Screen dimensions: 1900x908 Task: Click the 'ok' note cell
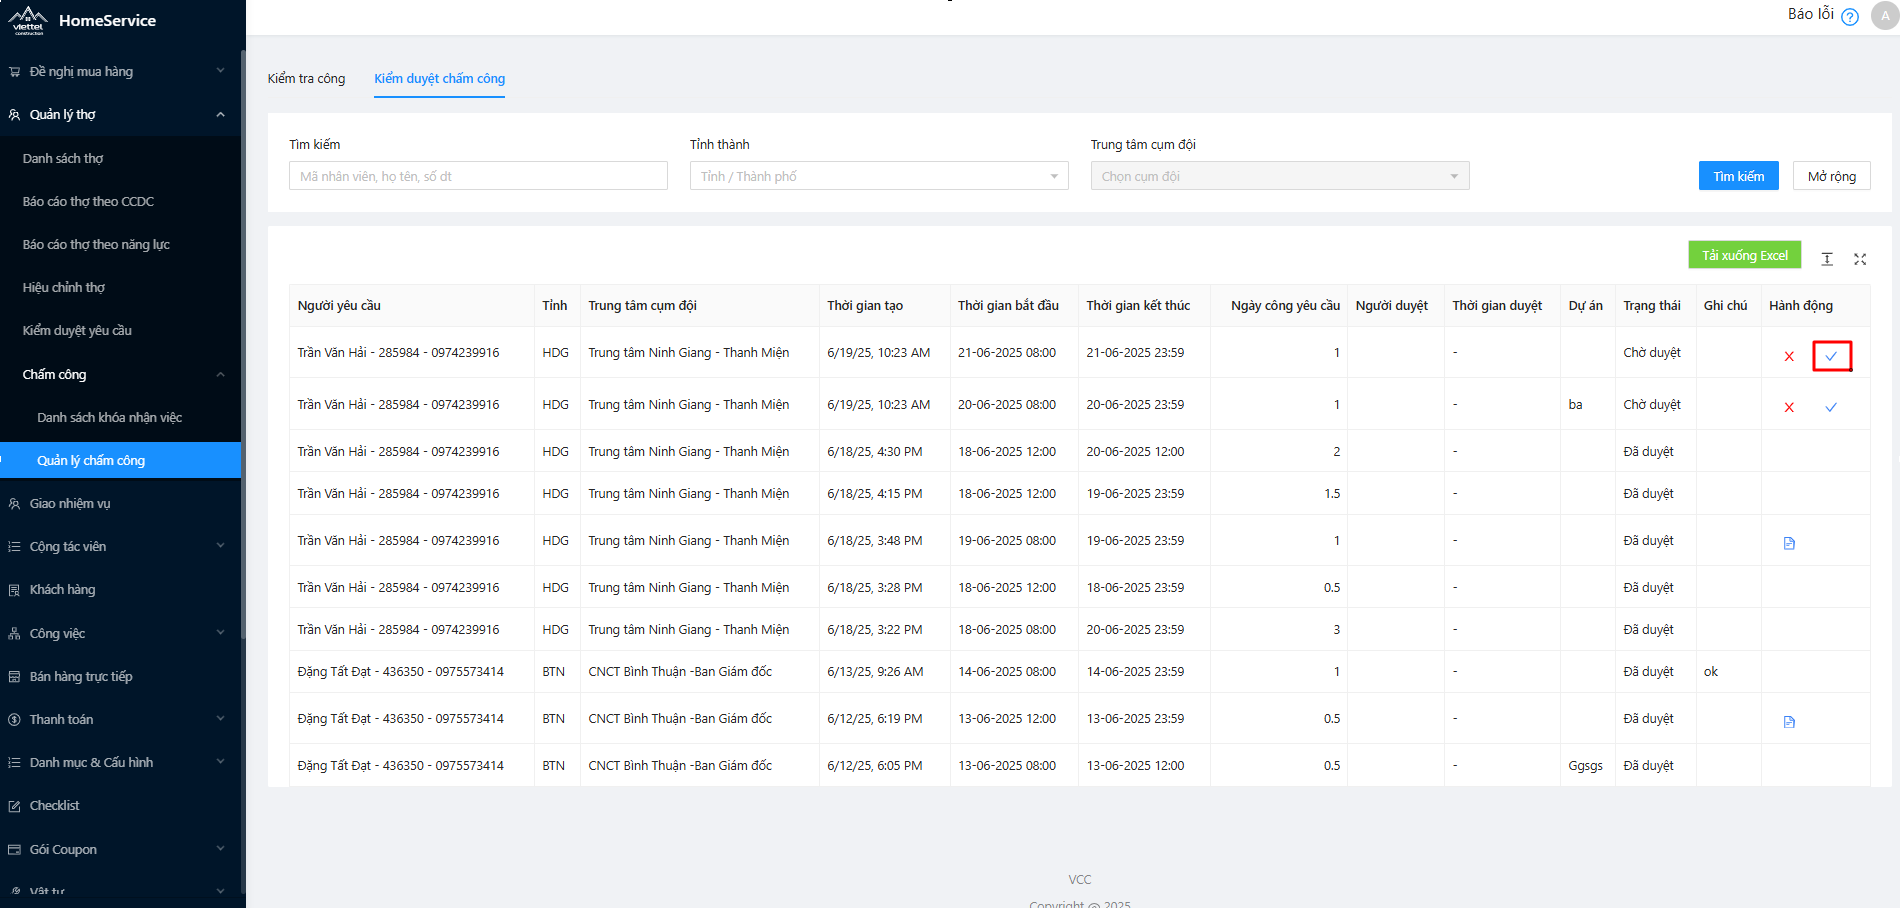click(x=1711, y=671)
